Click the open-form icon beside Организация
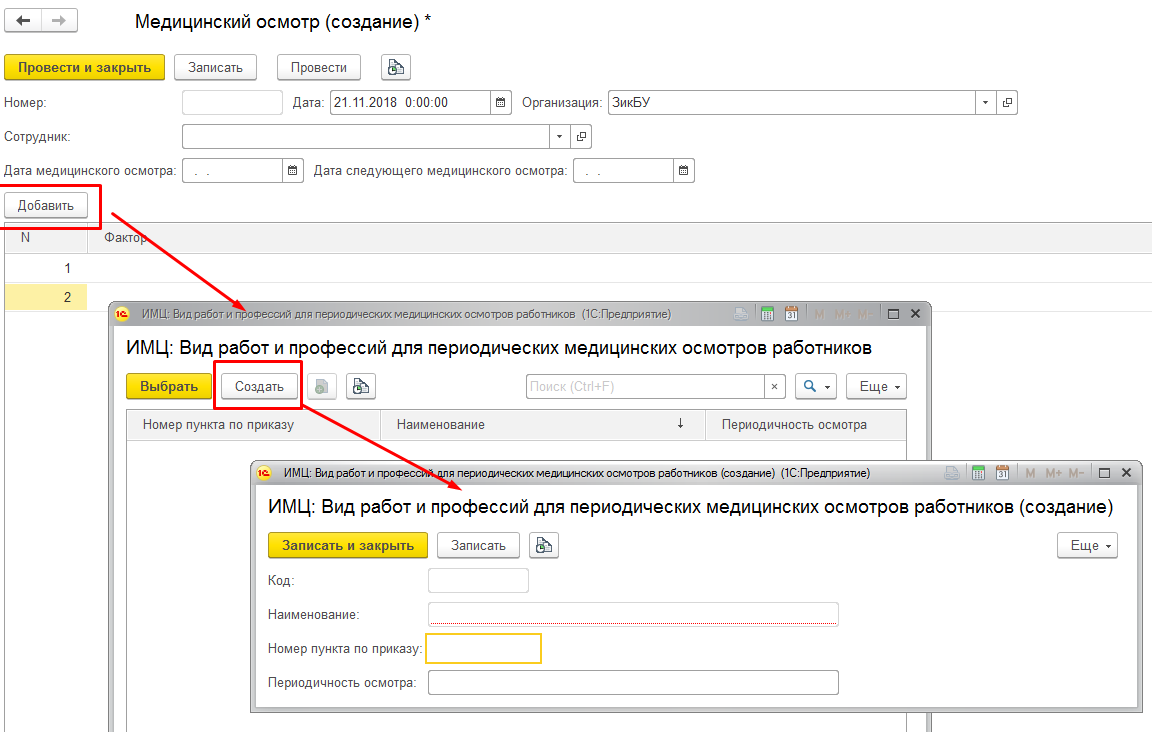The height and width of the screenshot is (732, 1152). [x=1007, y=102]
